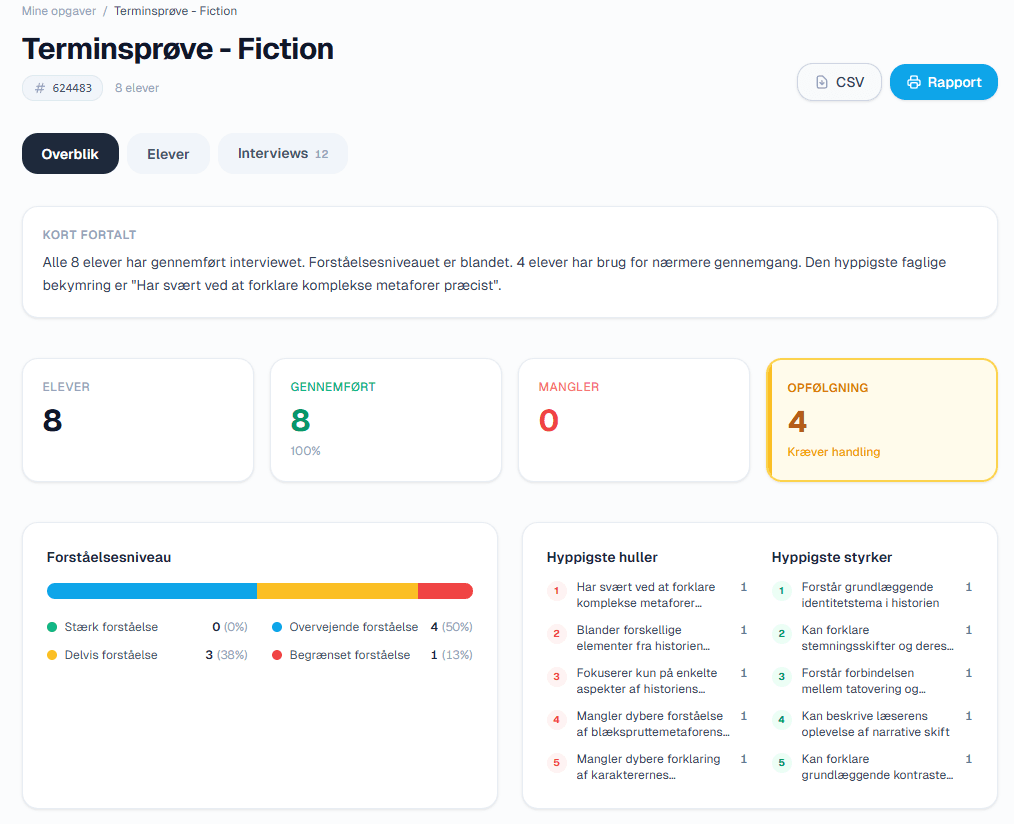Select the Gennemført statistics card
Screen dimensions: 1014x824
pyautogui.click(x=386, y=420)
